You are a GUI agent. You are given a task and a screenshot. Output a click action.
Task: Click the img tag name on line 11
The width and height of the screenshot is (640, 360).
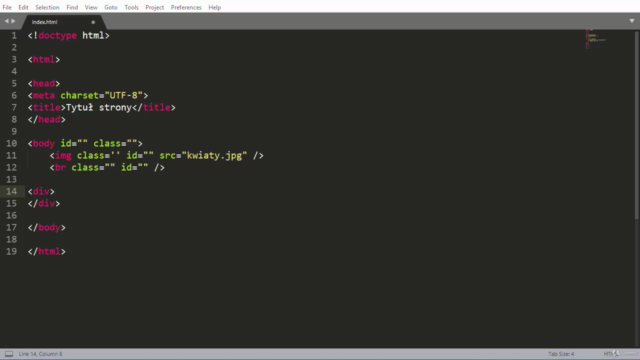(63, 156)
